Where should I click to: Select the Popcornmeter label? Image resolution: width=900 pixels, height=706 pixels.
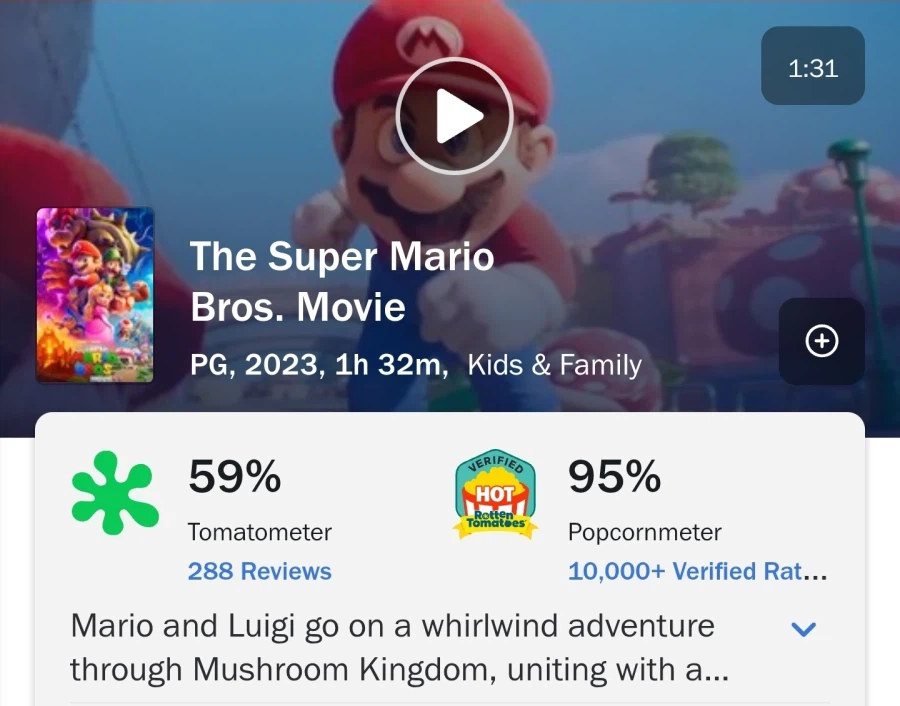point(644,532)
